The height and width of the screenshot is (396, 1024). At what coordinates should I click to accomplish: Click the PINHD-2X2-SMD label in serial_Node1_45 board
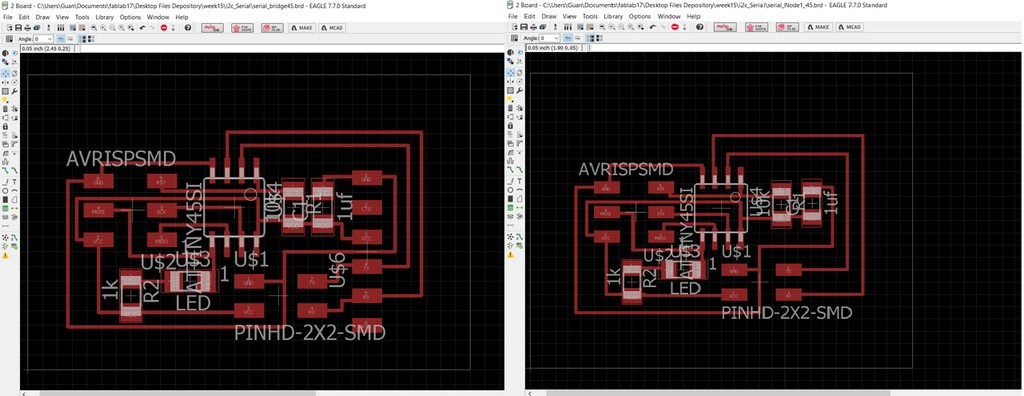(787, 313)
